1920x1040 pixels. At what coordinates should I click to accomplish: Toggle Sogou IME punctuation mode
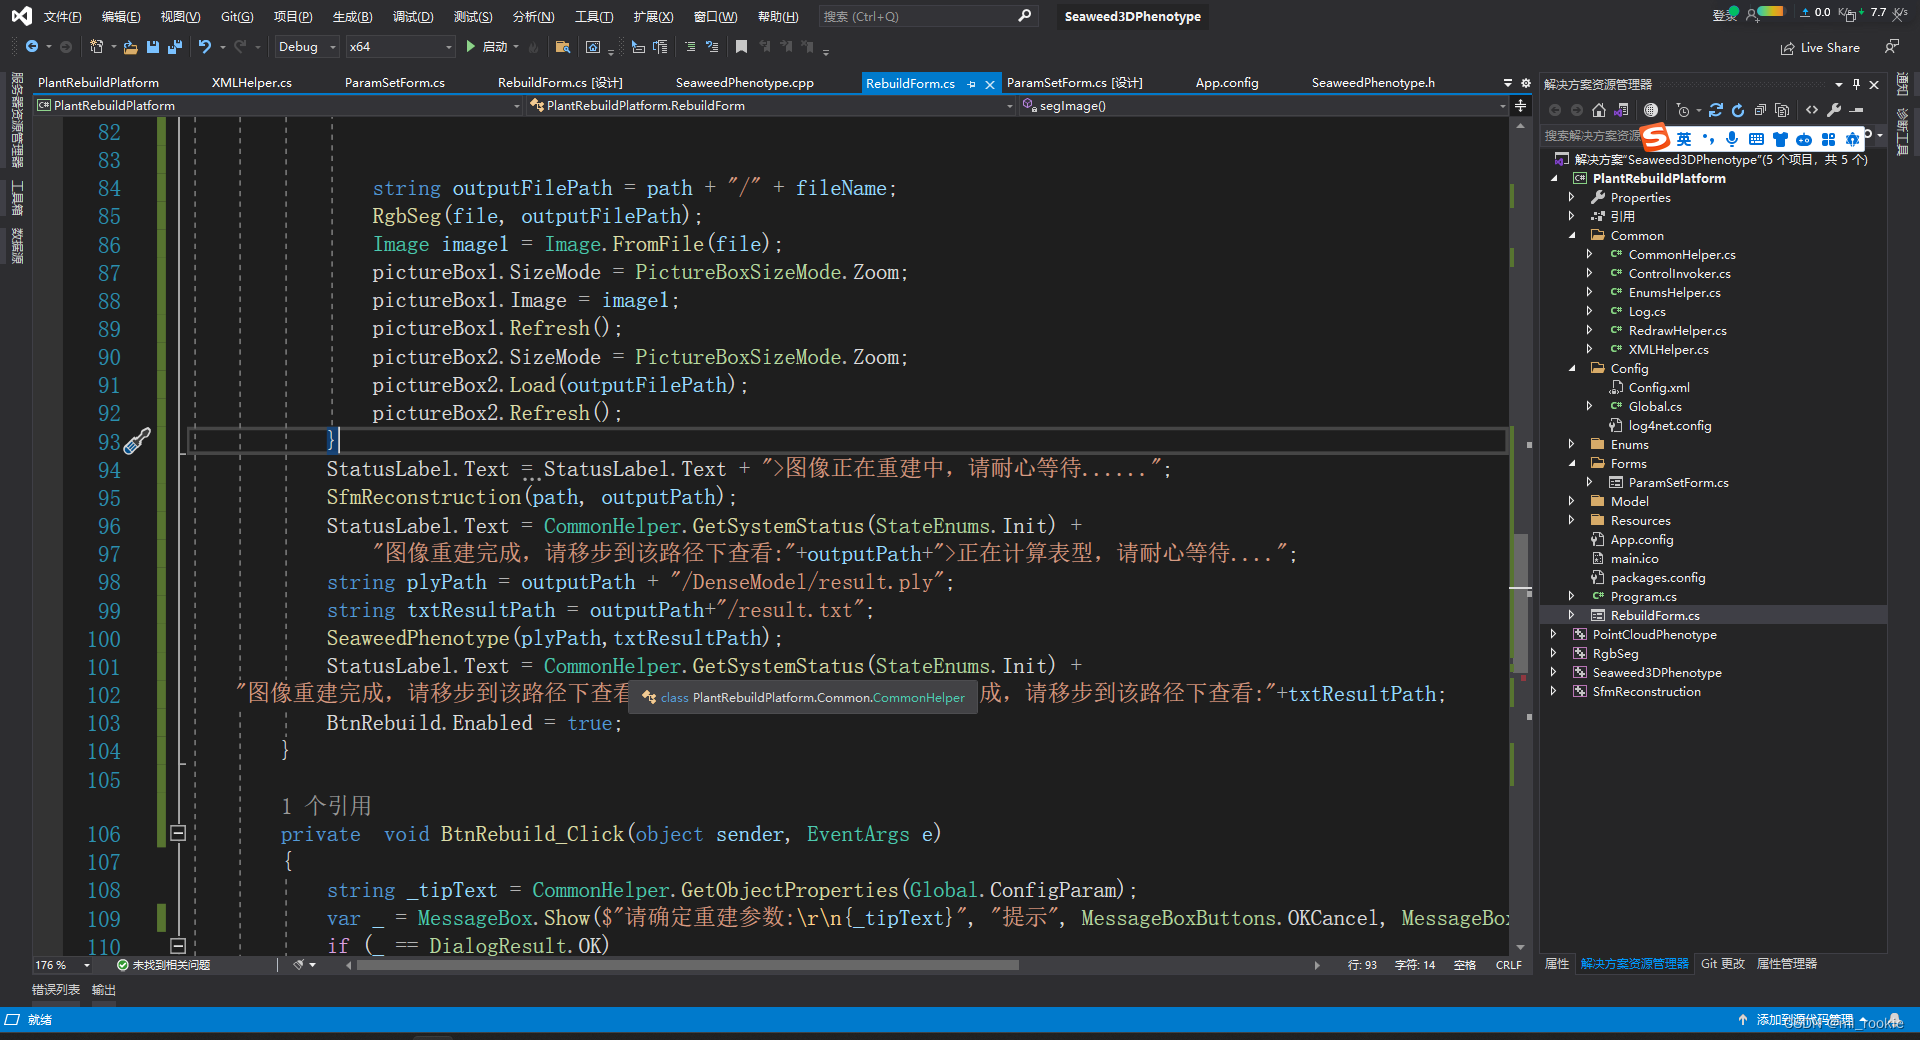coord(1708,139)
